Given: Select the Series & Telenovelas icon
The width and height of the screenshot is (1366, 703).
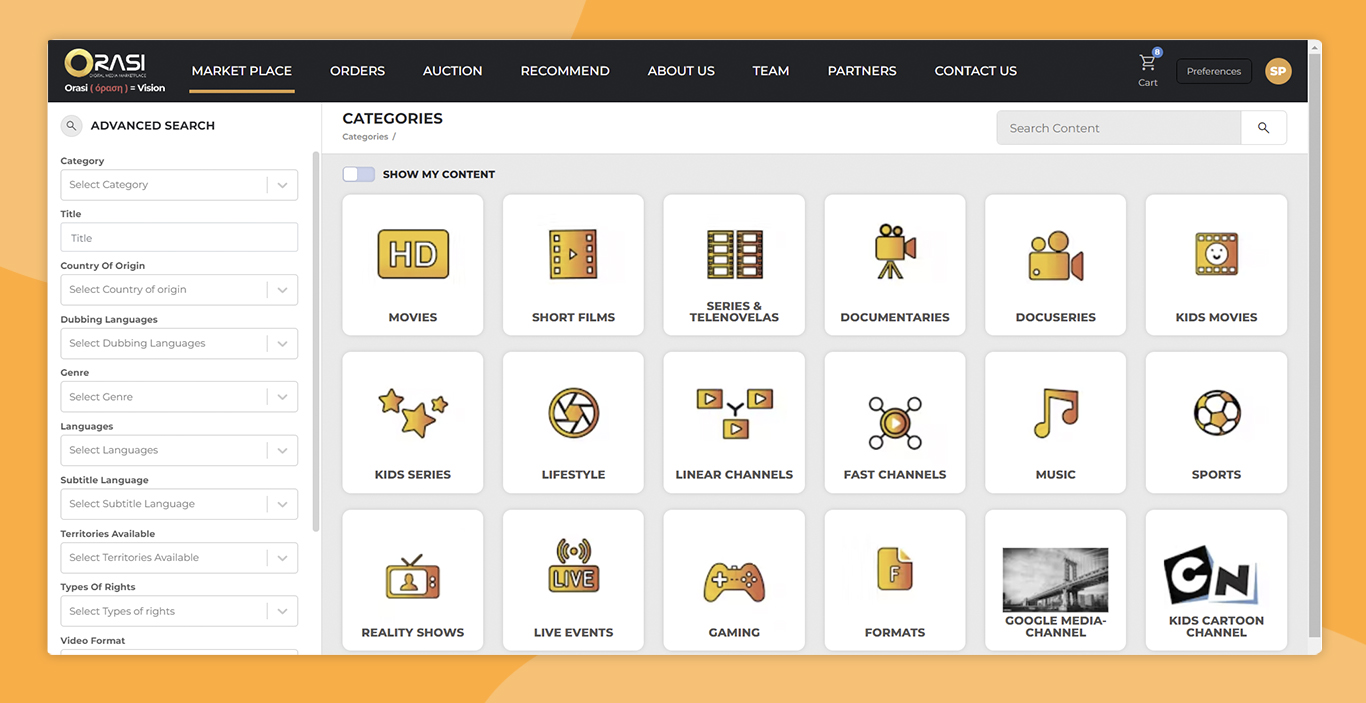Looking at the screenshot, I should tap(734, 254).
